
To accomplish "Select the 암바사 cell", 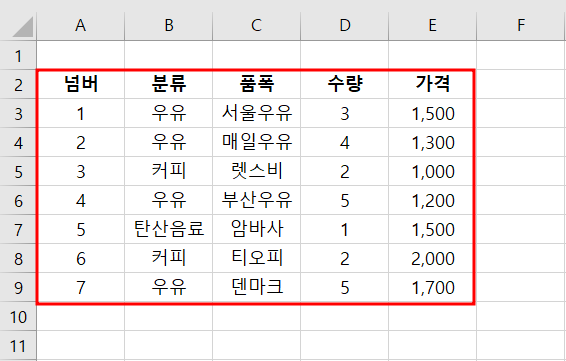I will point(257,229).
